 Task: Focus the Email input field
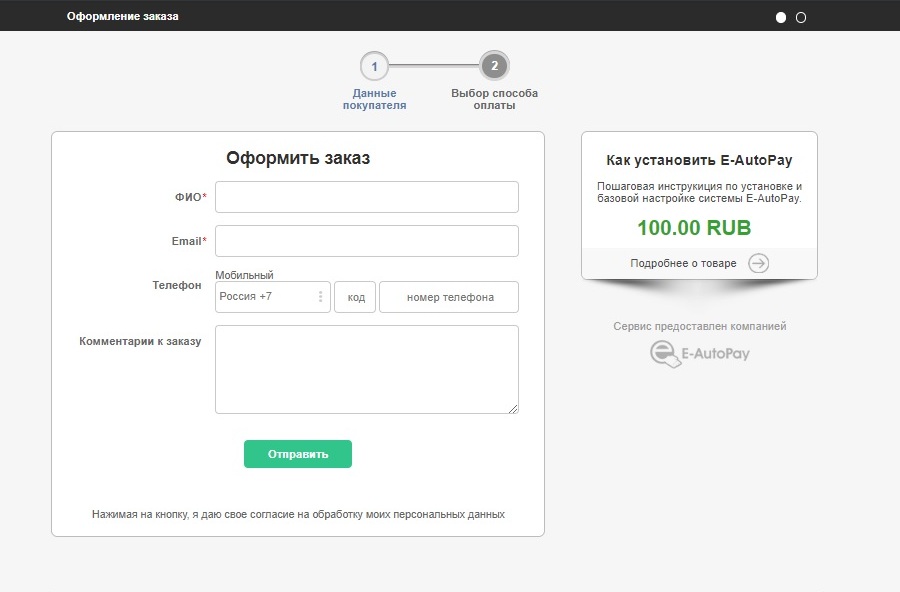click(366, 241)
